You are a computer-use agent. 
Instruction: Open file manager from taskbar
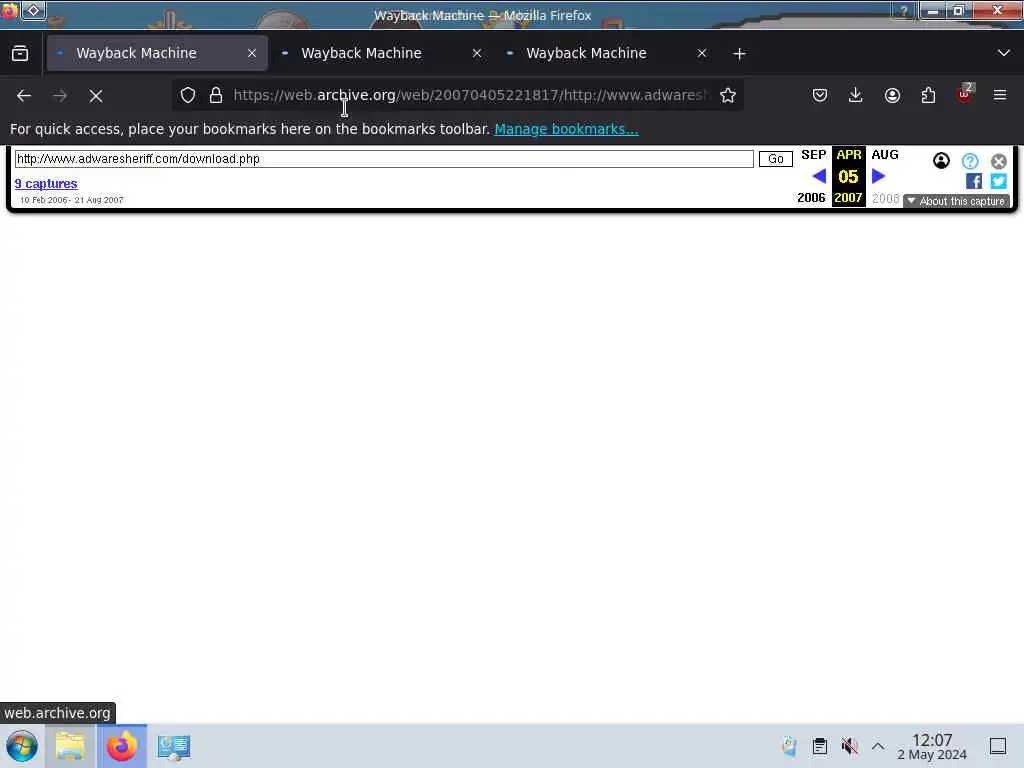pyautogui.click(x=70, y=746)
